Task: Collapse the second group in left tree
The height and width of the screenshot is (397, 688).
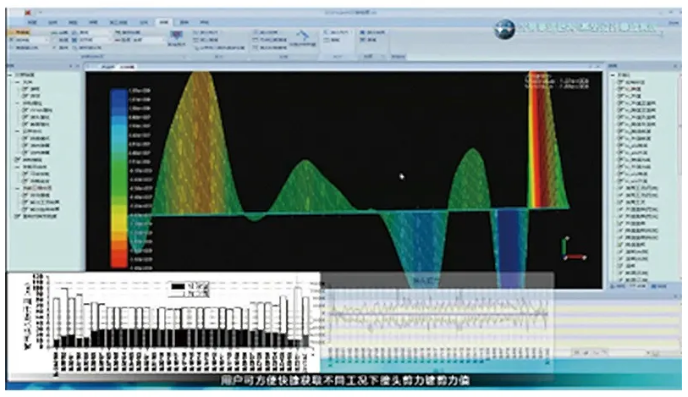Action: (18, 103)
